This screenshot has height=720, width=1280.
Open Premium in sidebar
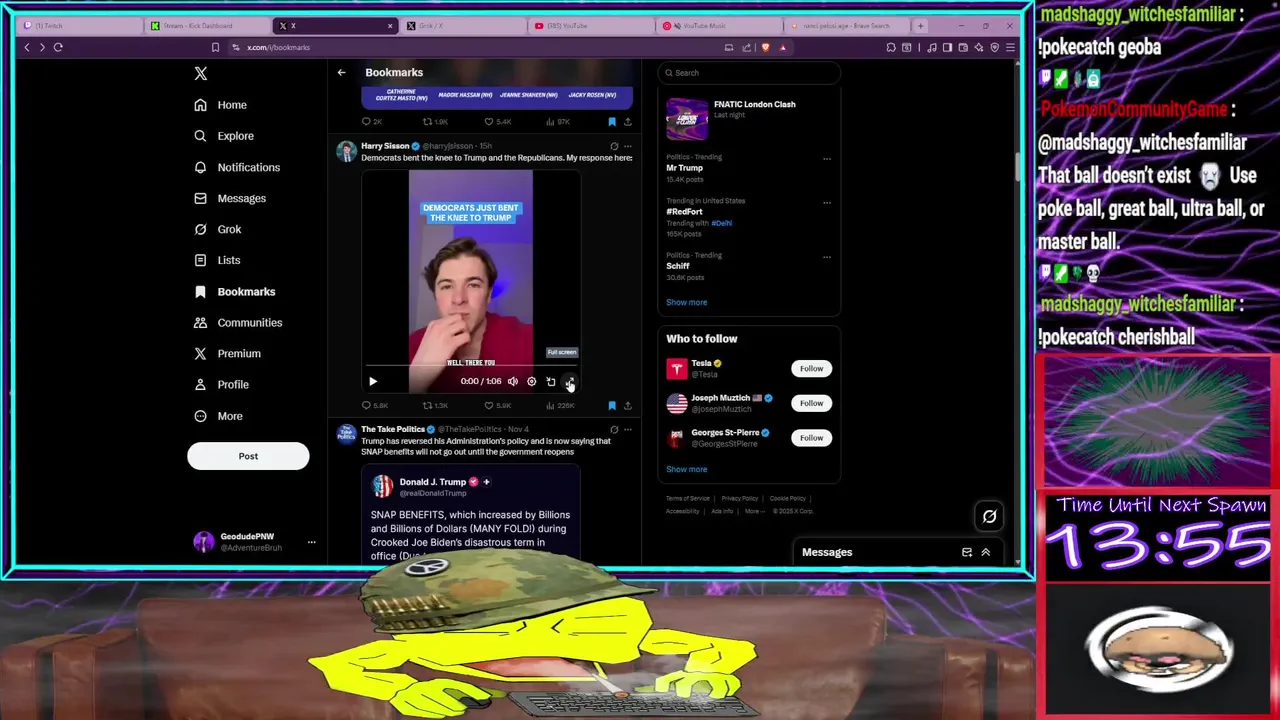(x=228, y=353)
